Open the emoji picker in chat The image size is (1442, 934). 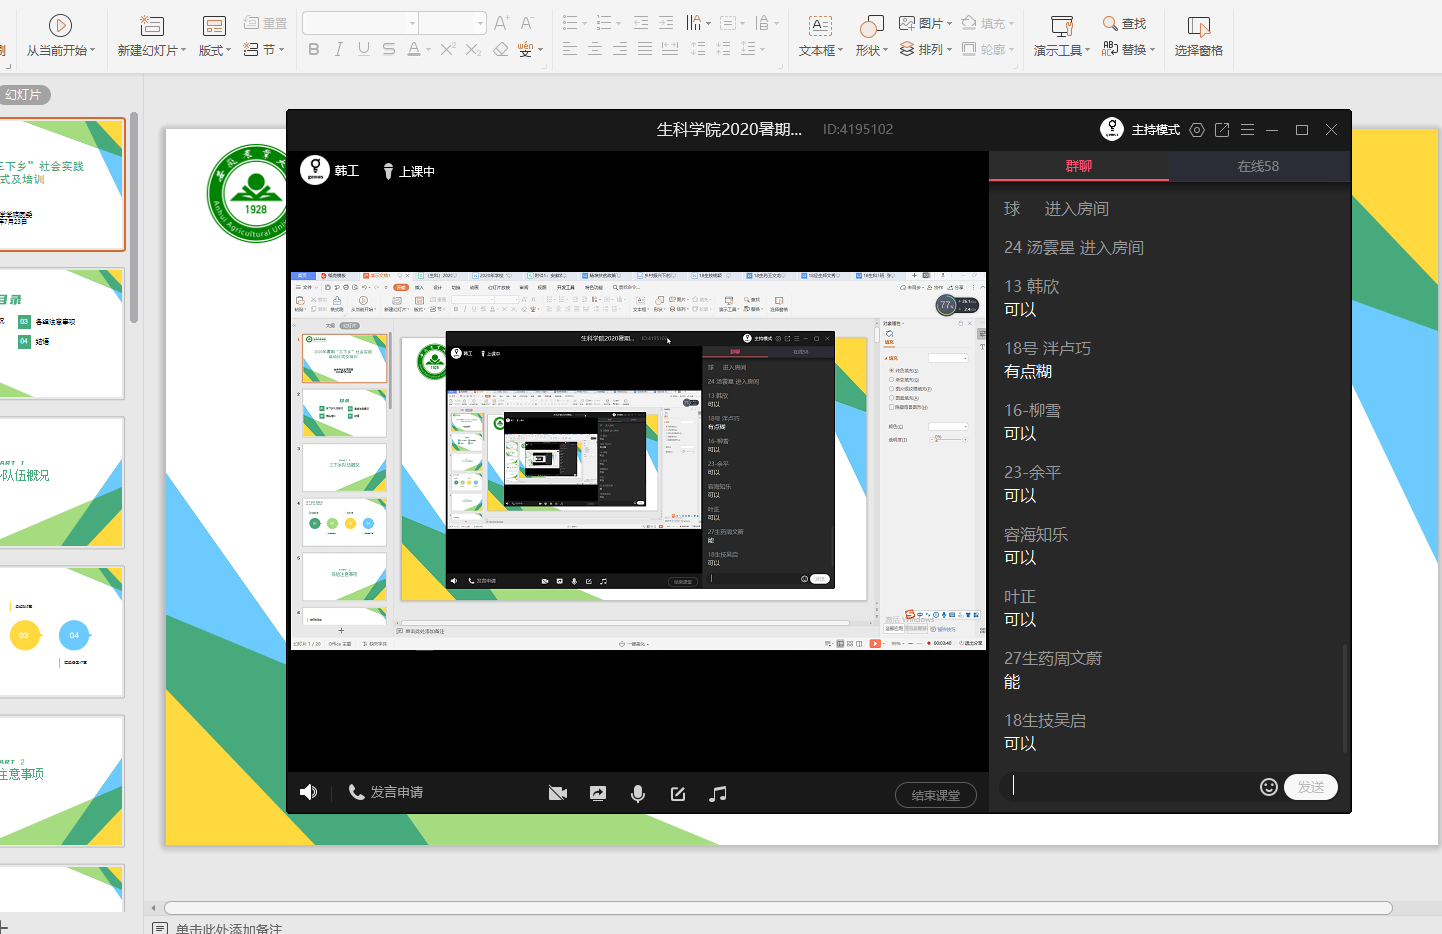pyautogui.click(x=1268, y=787)
